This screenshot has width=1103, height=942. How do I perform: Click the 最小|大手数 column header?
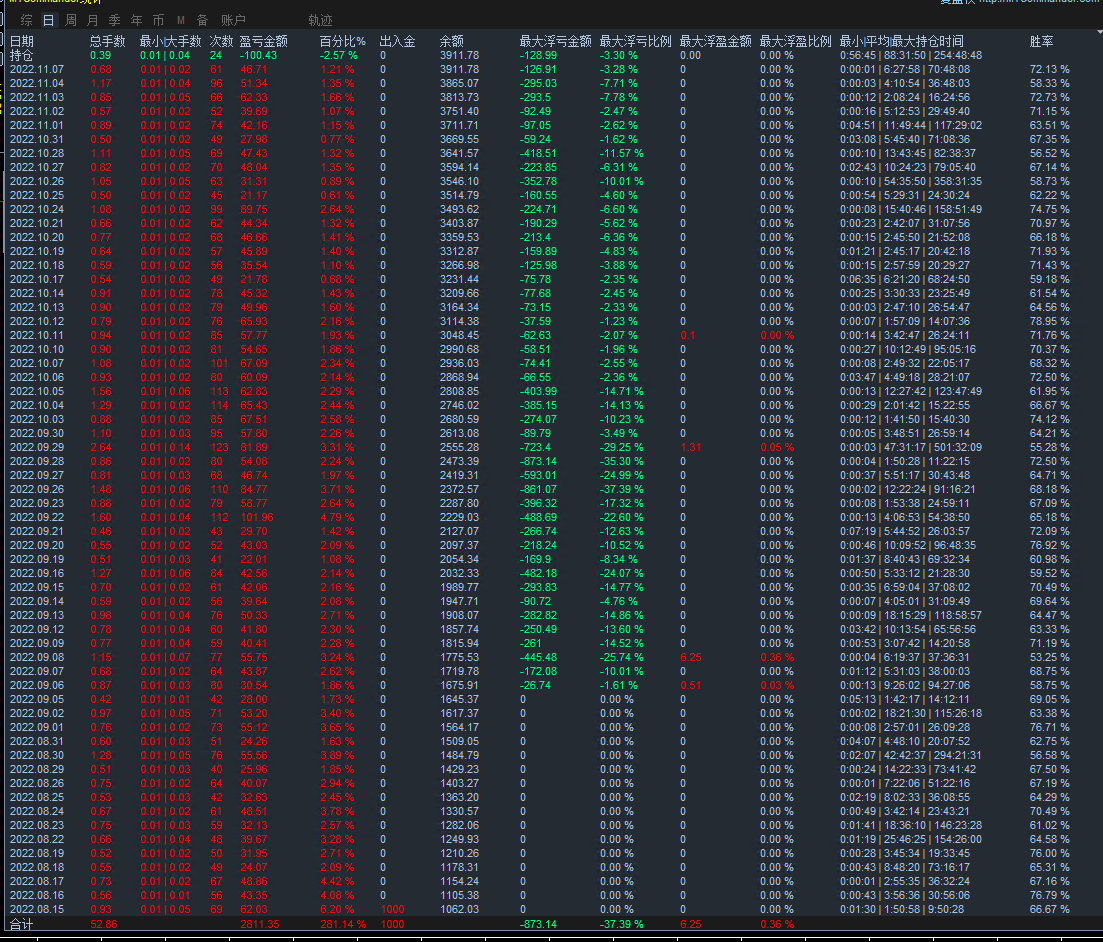click(x=170, y=42)
